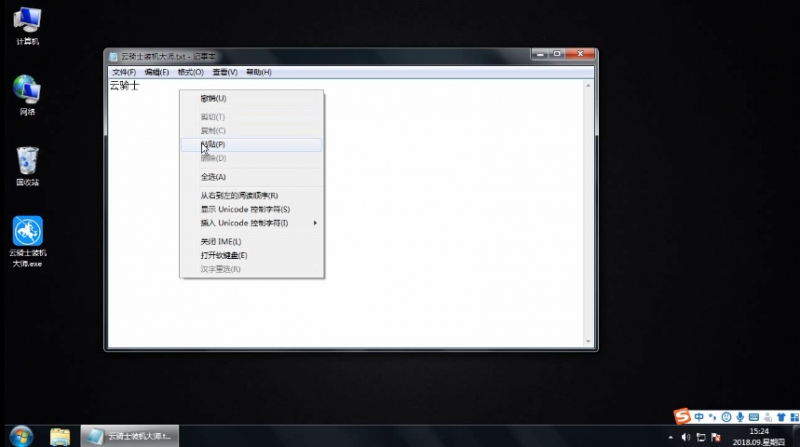Open the file explorer taskbar icon
800x447 pixels.
(x=60, y=437)
